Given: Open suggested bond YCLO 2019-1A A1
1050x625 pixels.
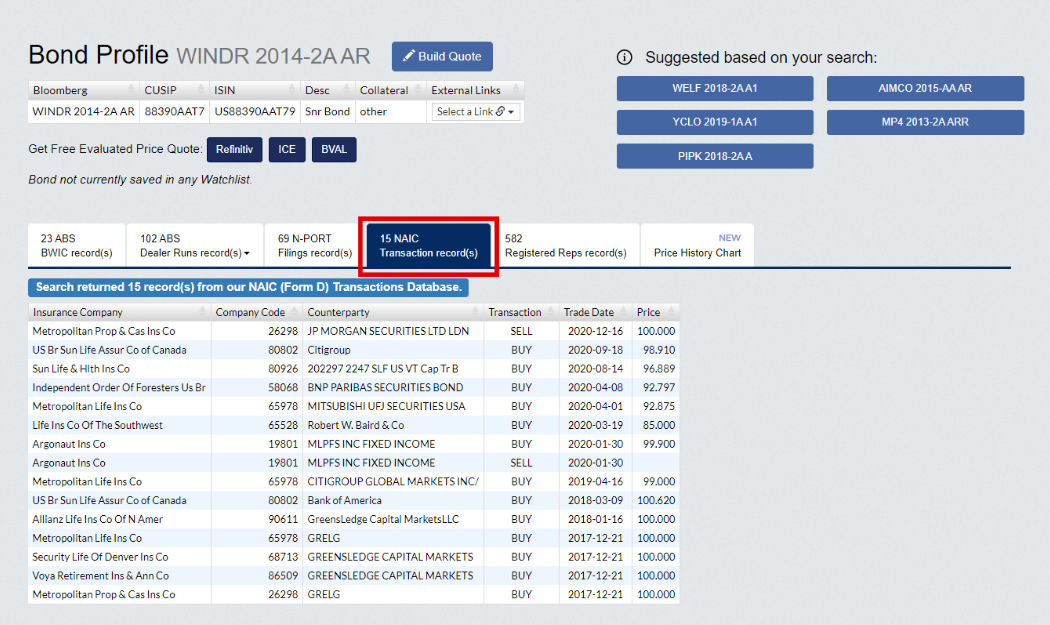Looking at the screenshot, I should point(714,123).
